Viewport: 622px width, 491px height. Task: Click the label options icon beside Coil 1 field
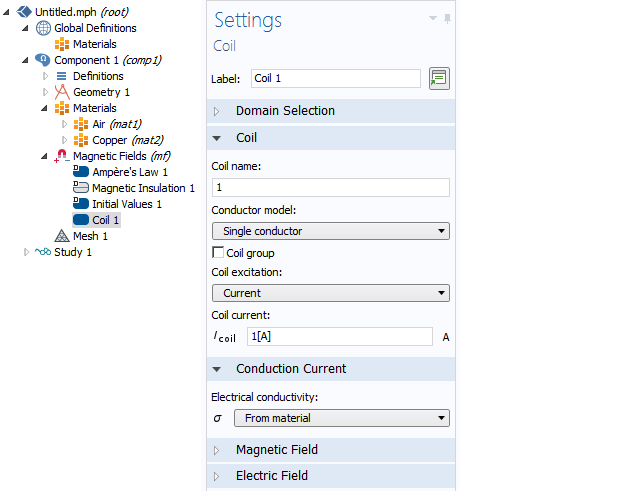(438, 78)
